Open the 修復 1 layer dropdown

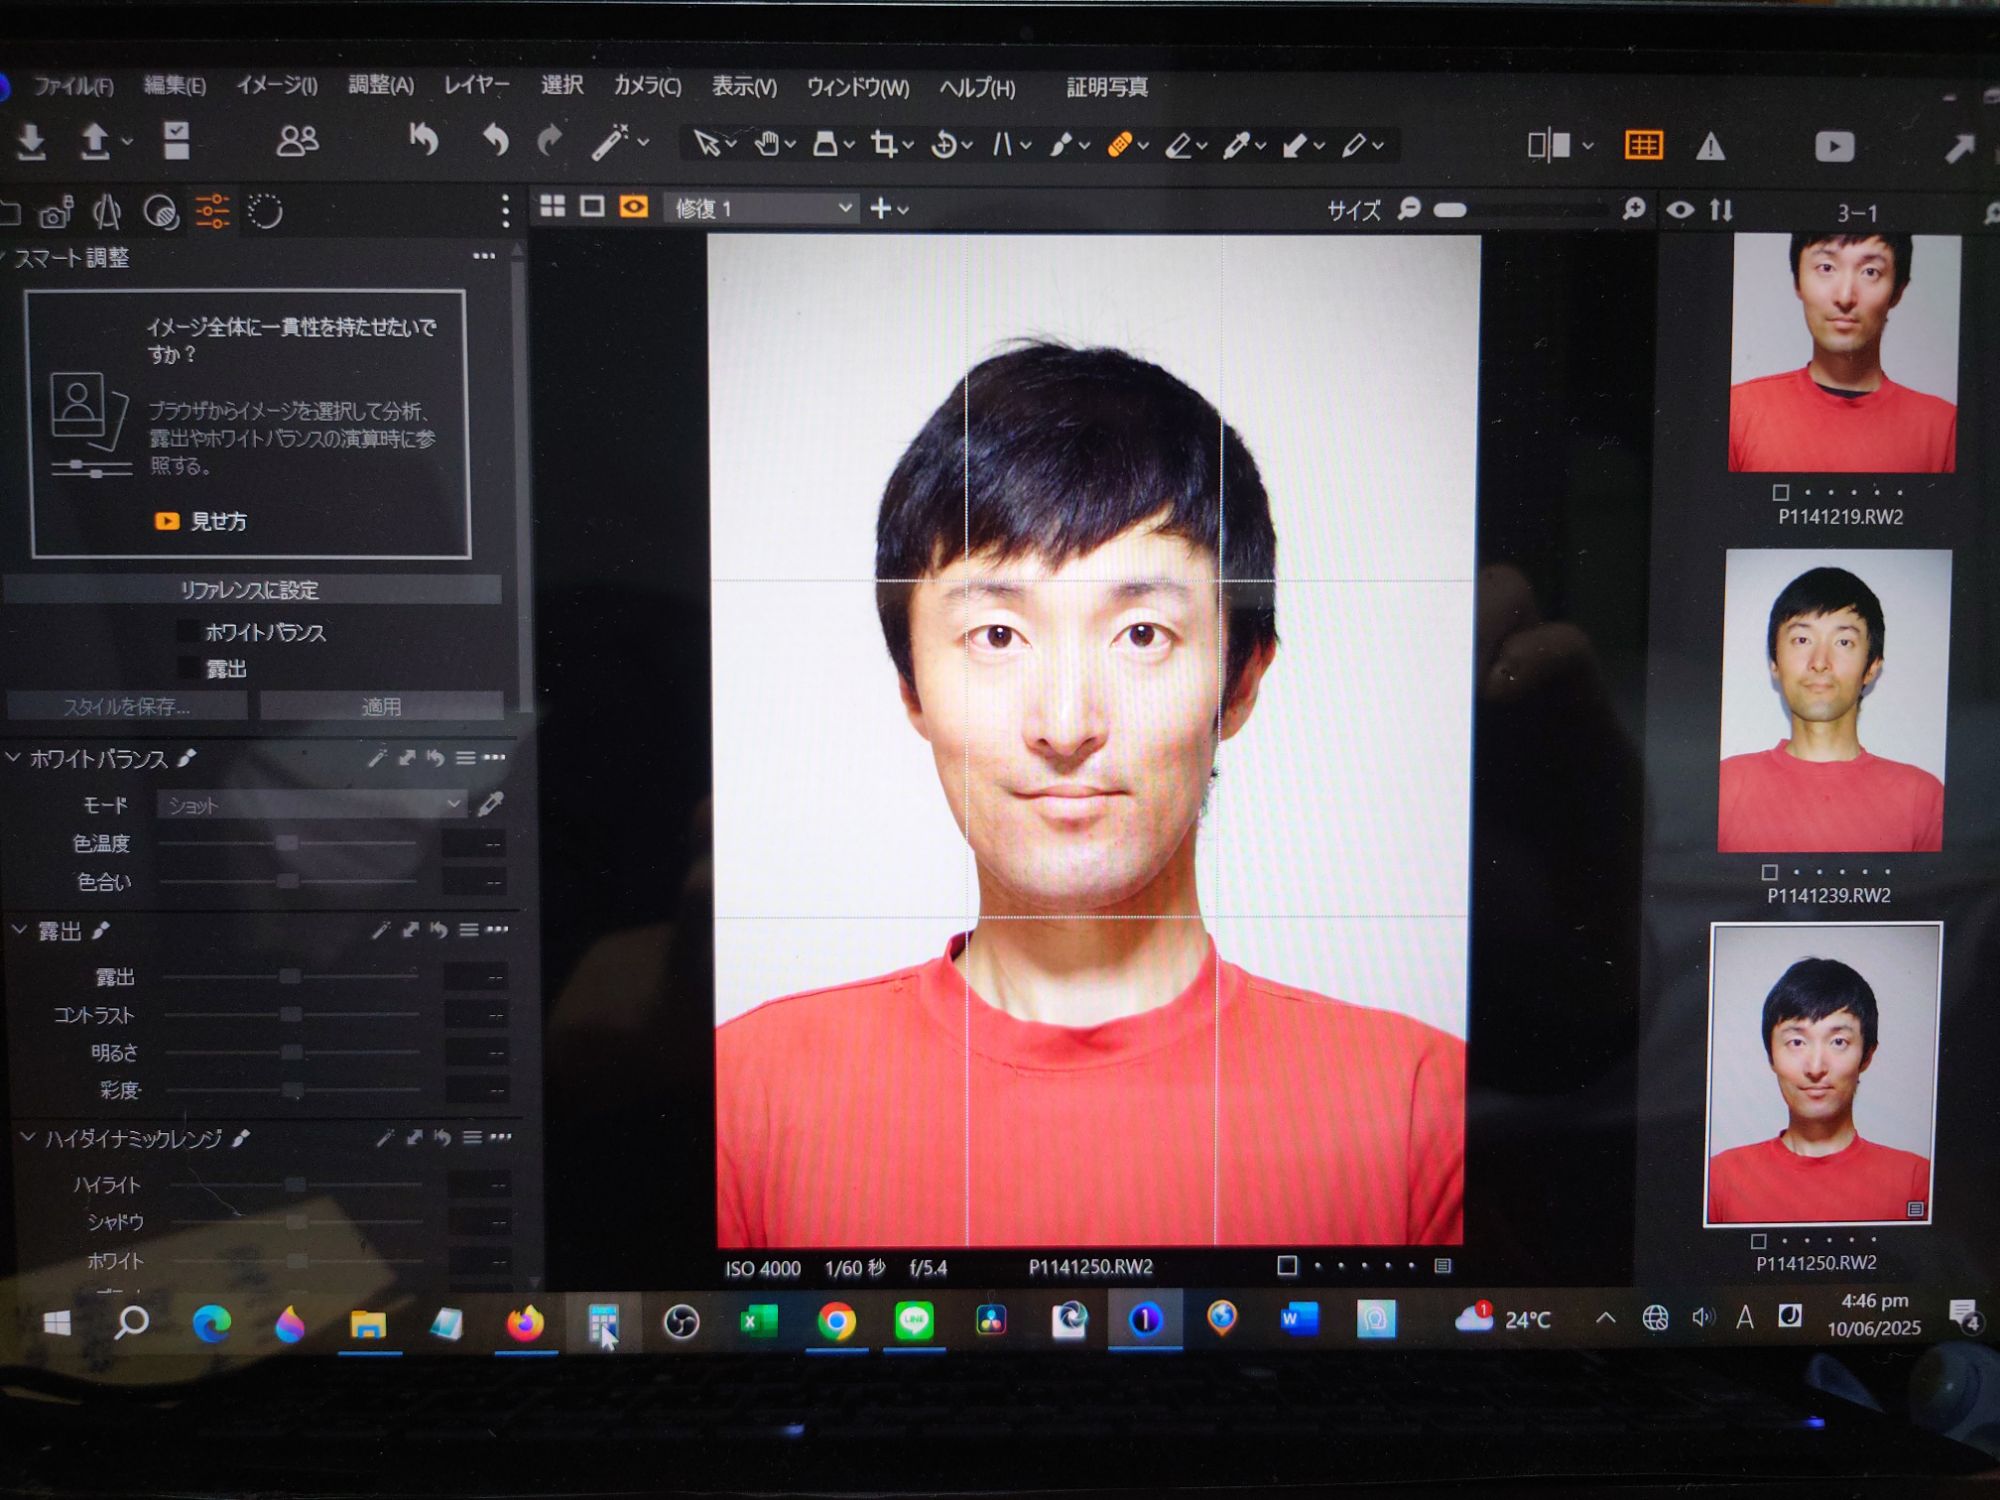[760, 208]
